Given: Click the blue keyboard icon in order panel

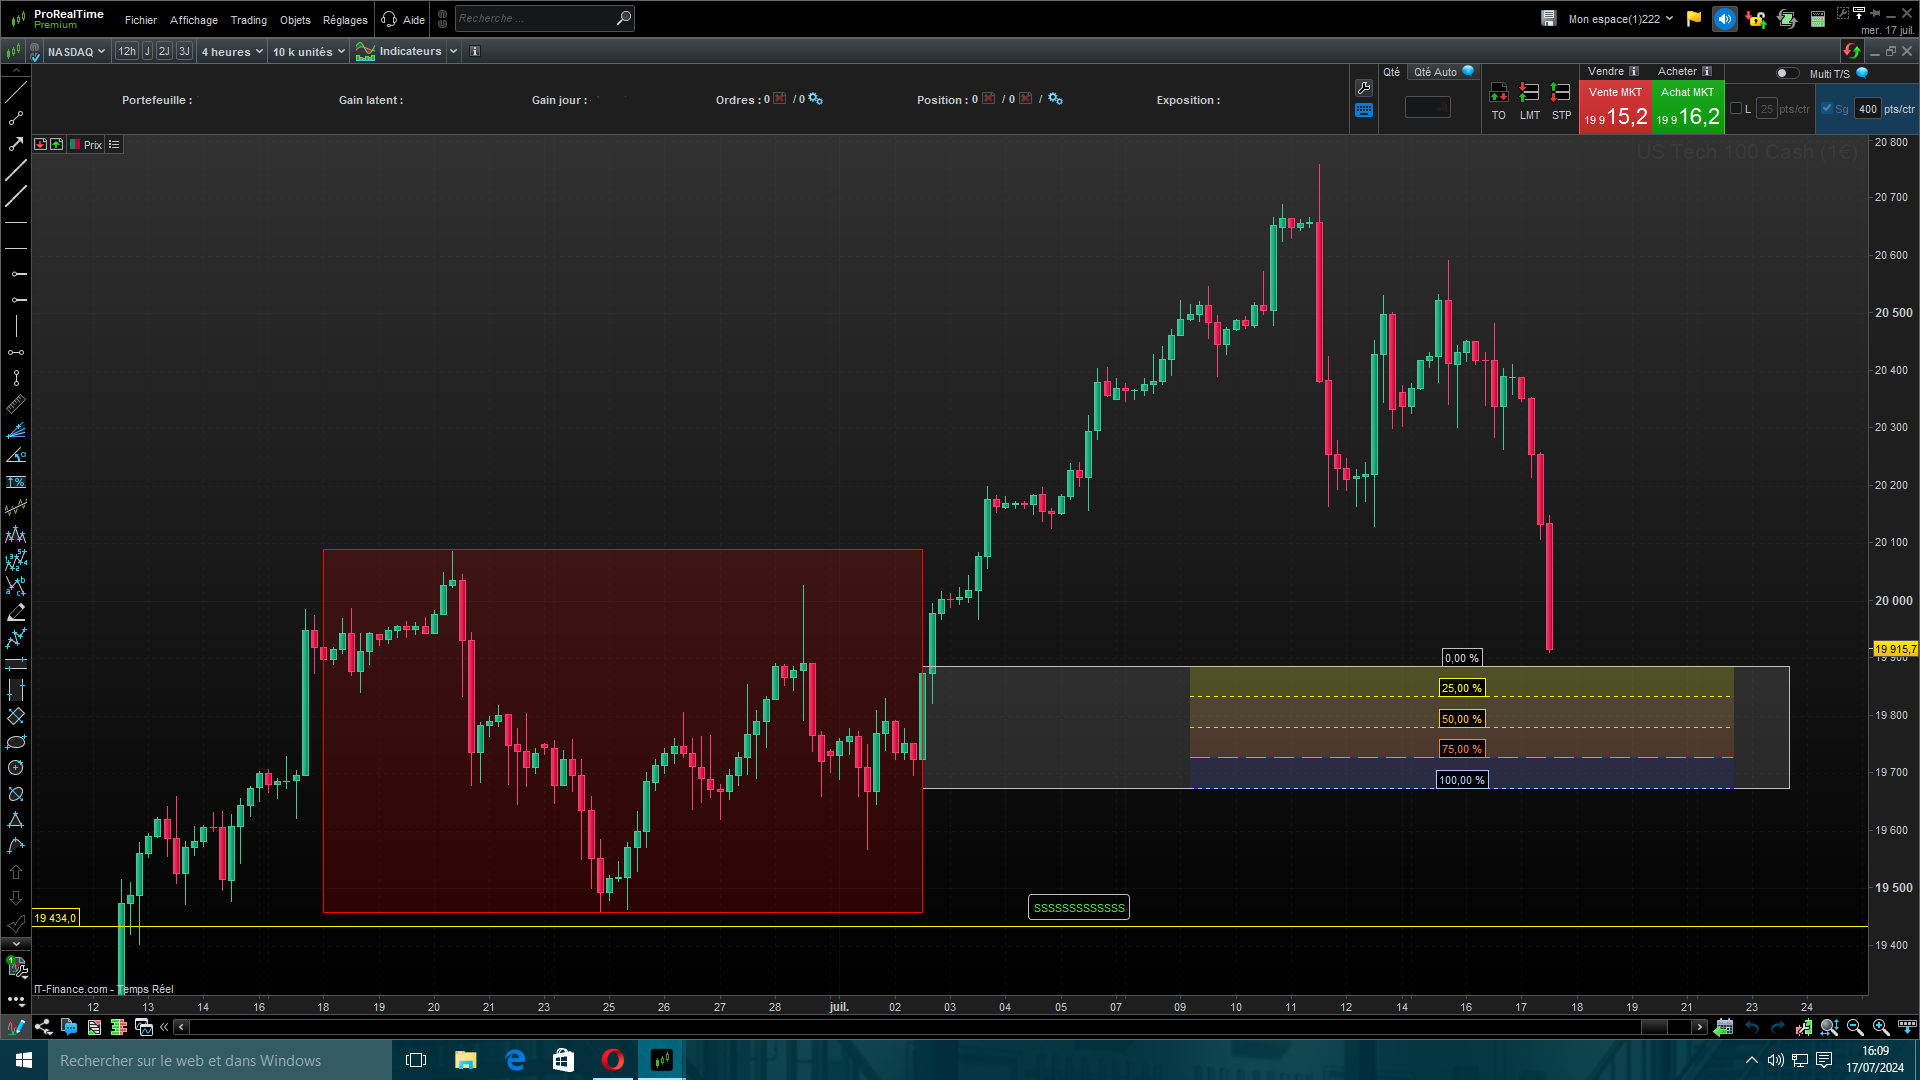Looking at the screenshot, I should [1364, 111].
